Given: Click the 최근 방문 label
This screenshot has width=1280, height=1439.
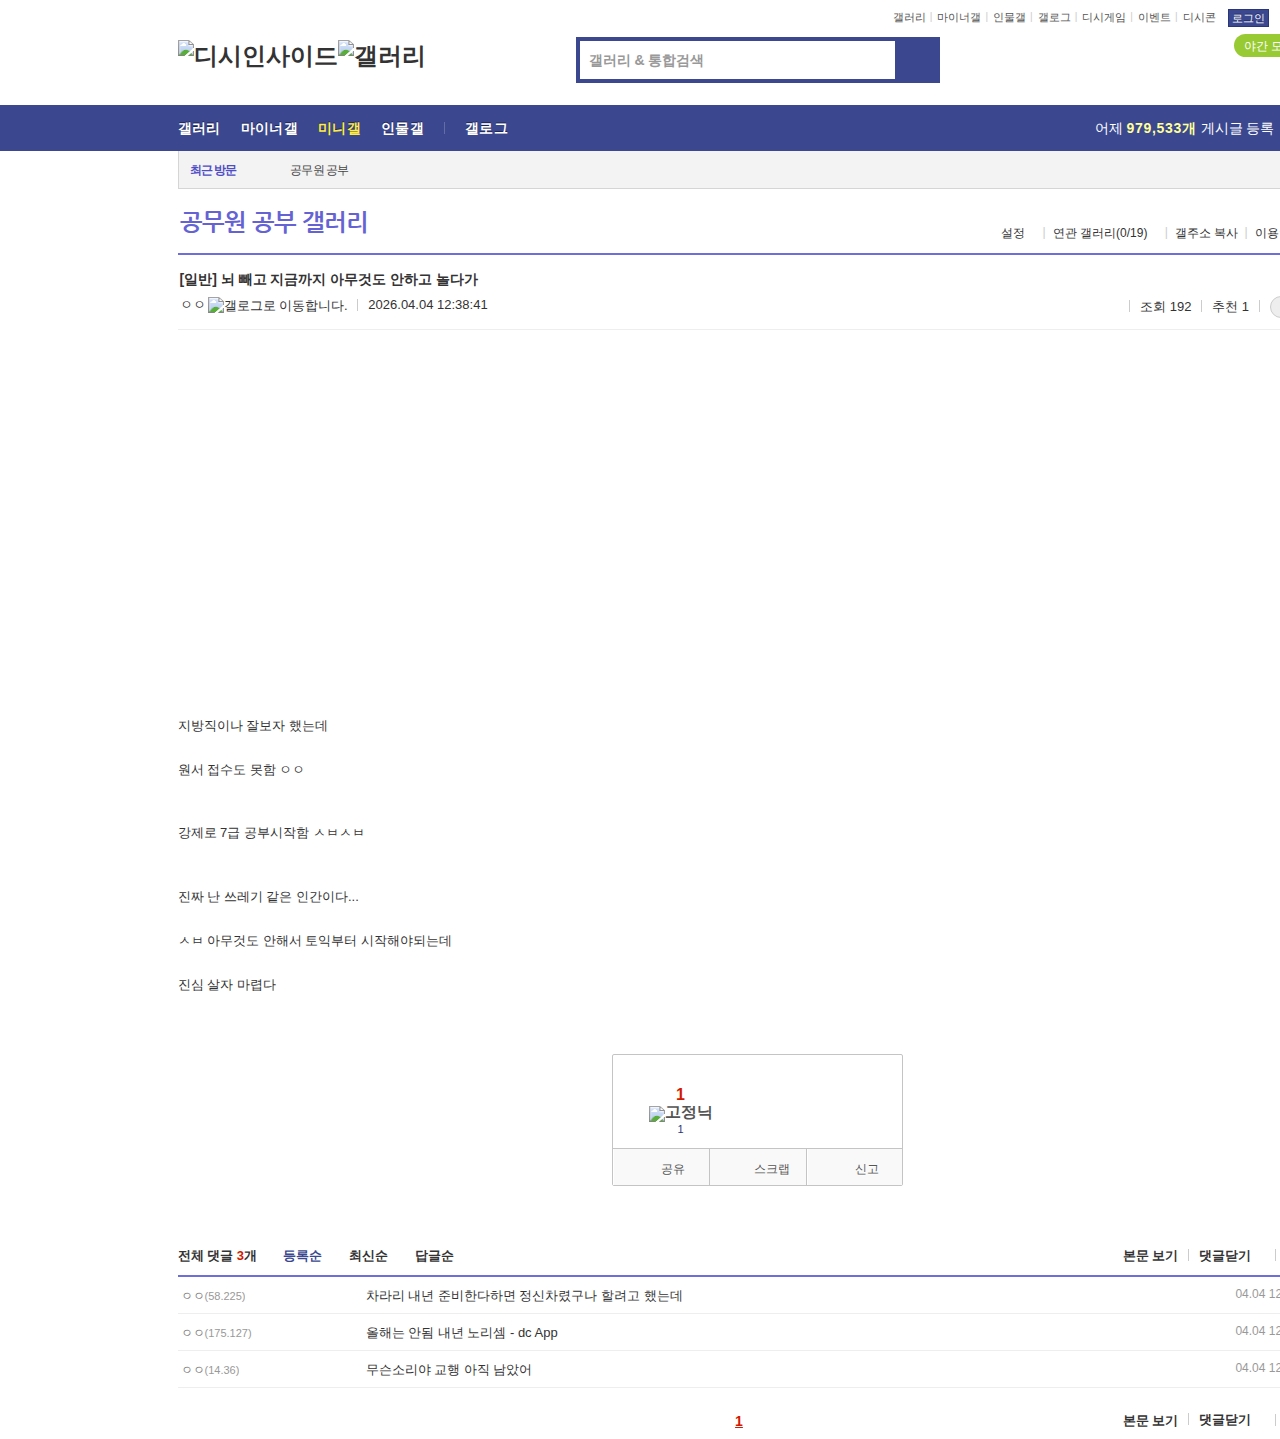Looking at the screenshot, I should coord(213,170).
